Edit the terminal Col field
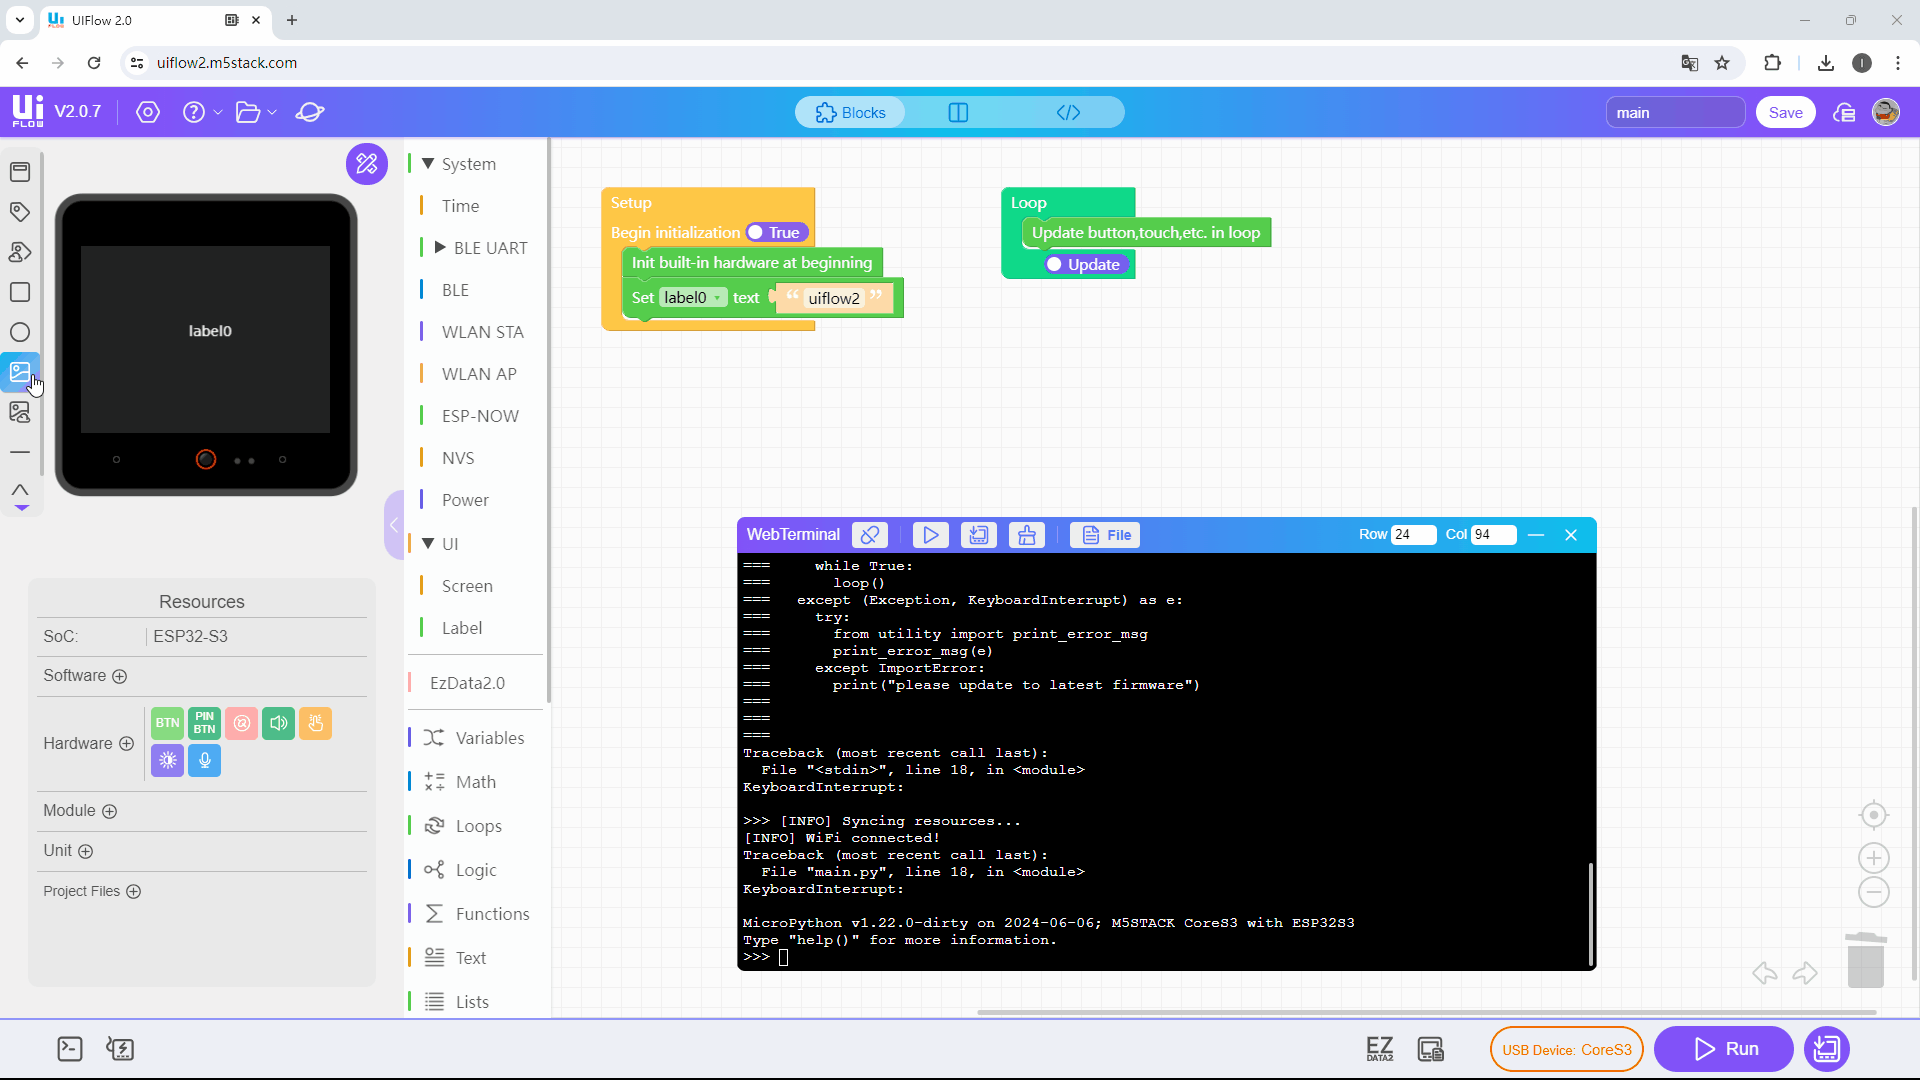 tap(1493, 535)
